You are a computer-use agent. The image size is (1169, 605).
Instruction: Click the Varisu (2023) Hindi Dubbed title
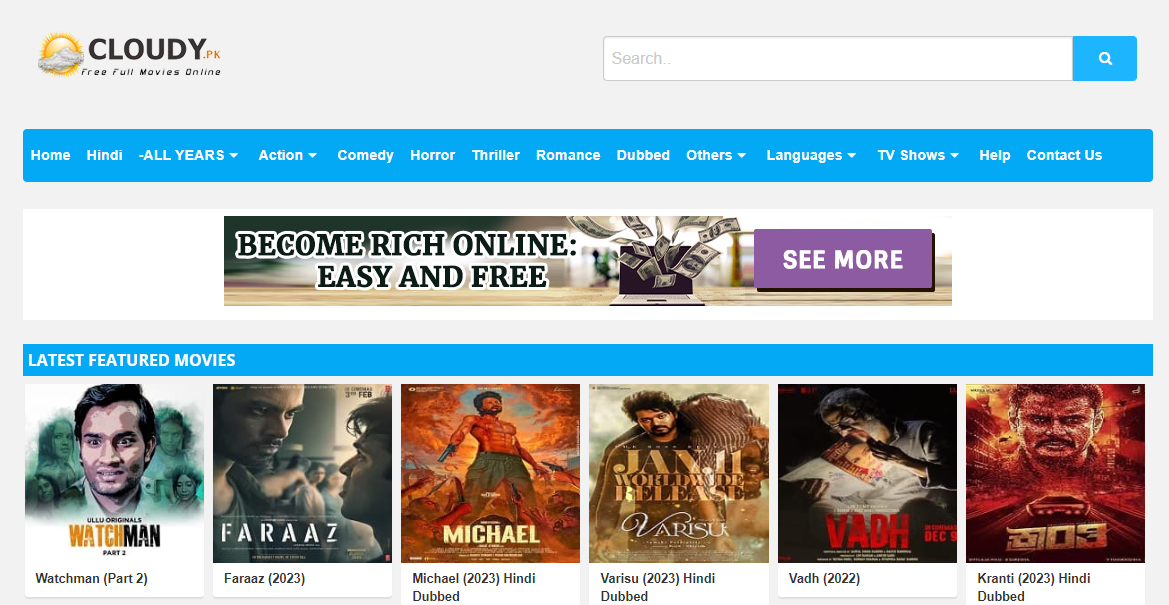tap(658, 587)
